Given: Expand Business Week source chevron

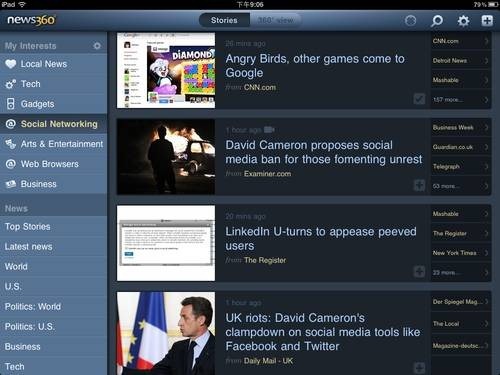Looking at the screenshot, I should (x=486, y=127).
